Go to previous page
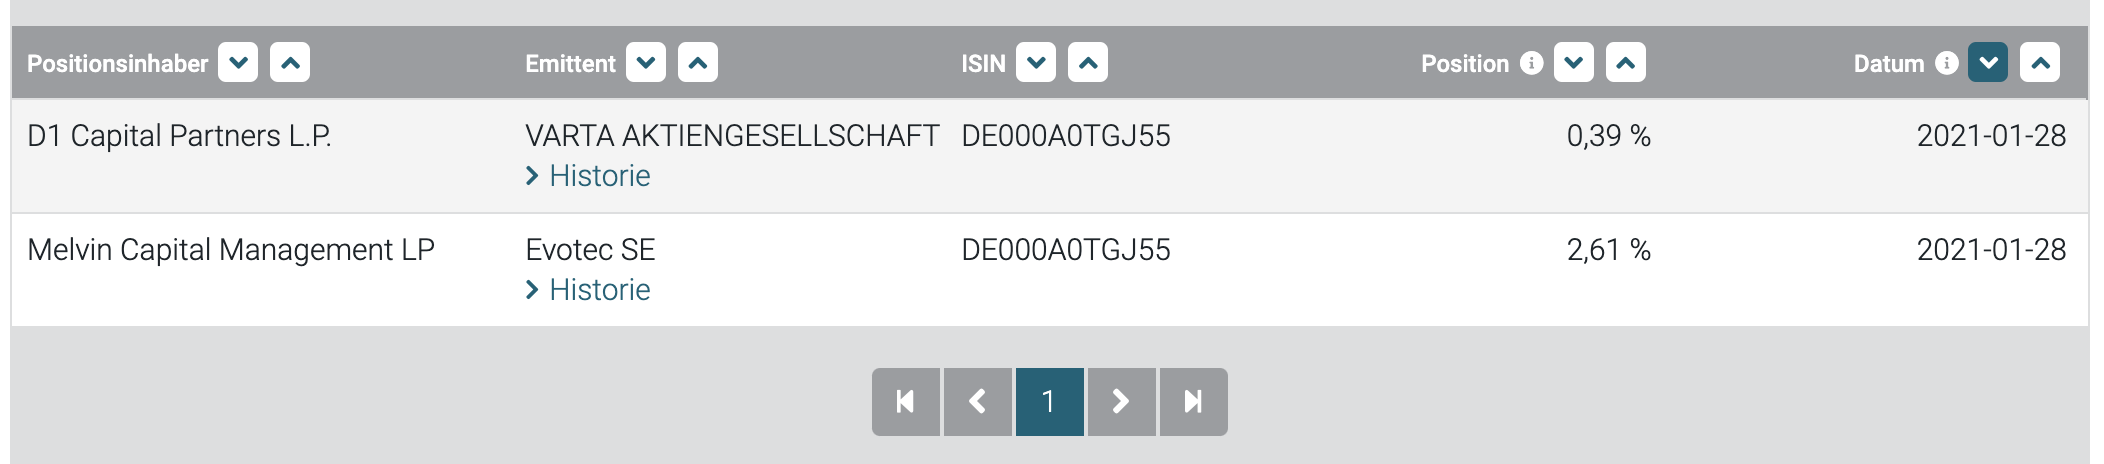 pyautogui.click(x=978, y=402)
